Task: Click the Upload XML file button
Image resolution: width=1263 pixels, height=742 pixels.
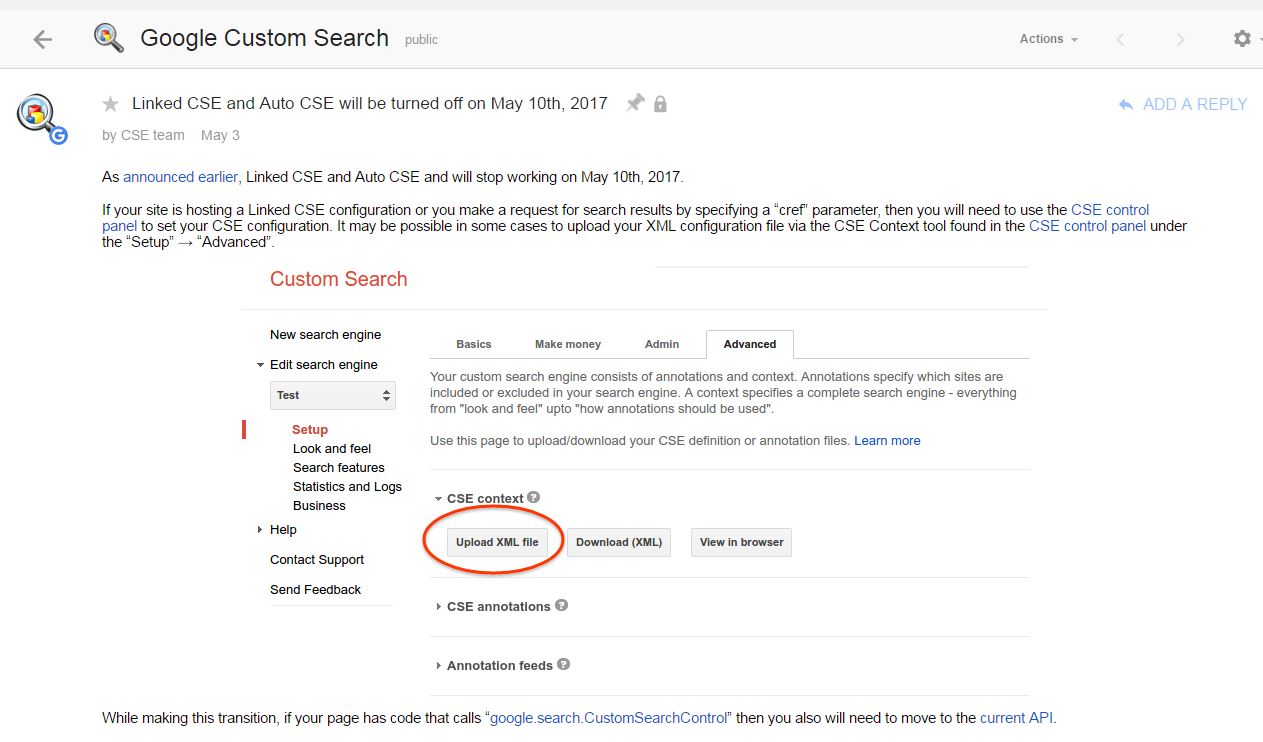Action: click(x=497, y=542)
